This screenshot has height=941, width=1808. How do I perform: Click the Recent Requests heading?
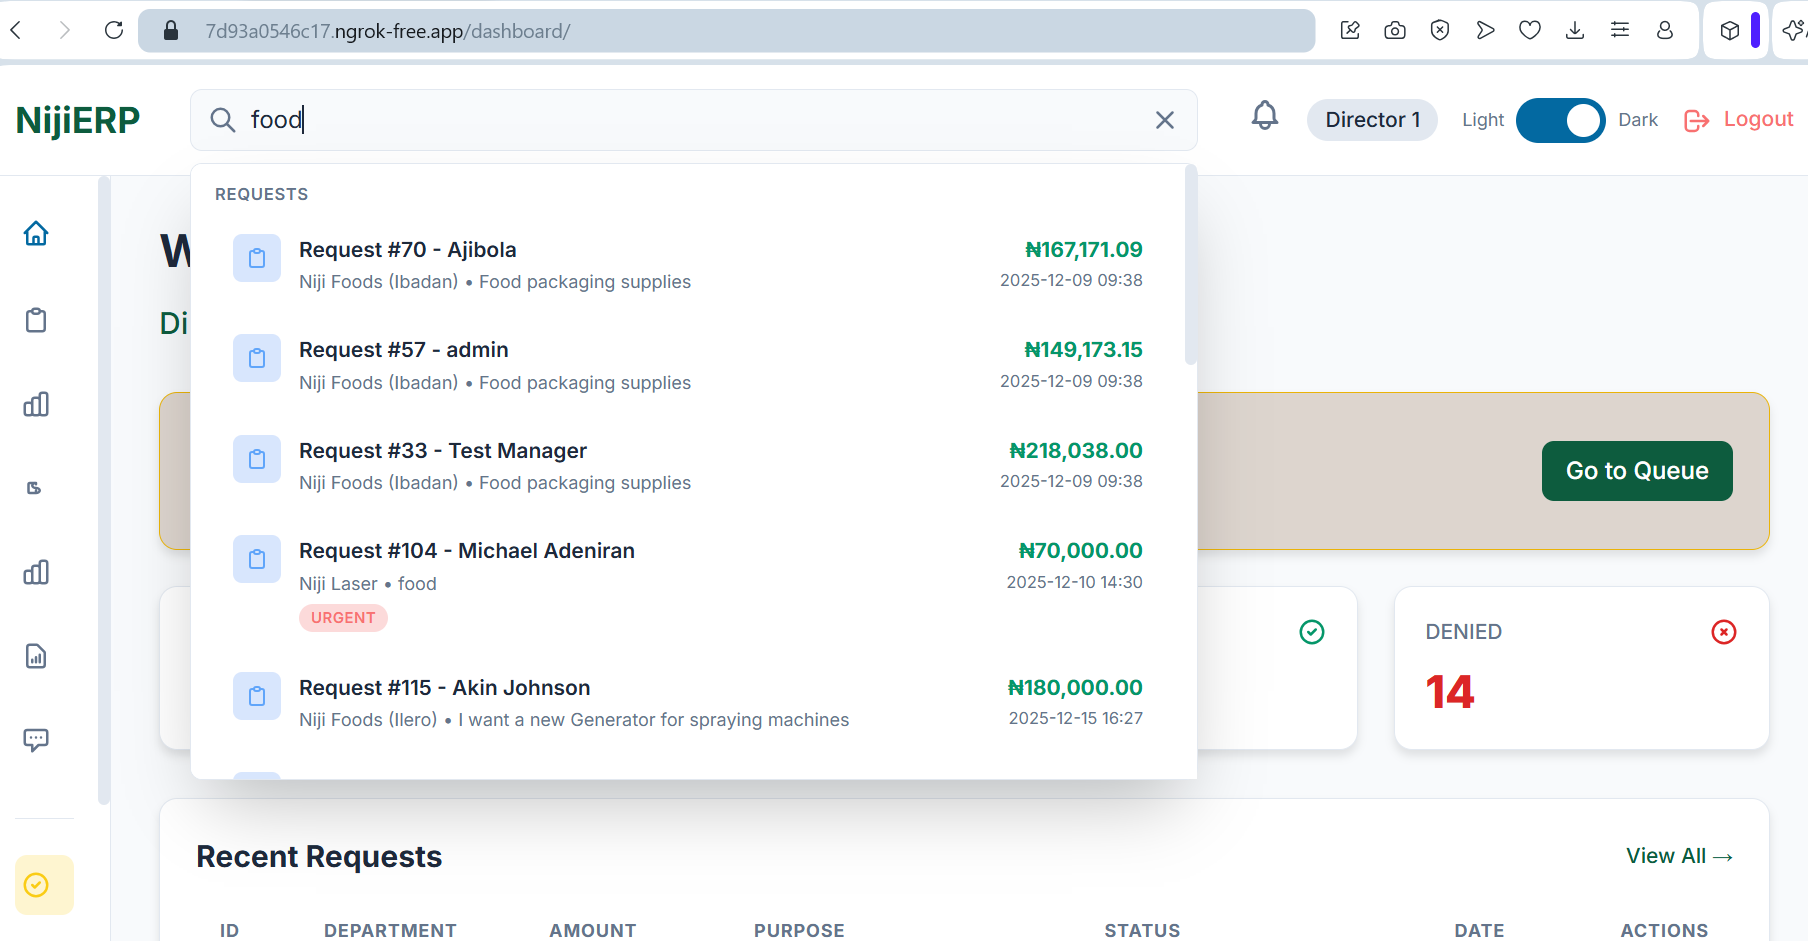(x=319, y=857)
